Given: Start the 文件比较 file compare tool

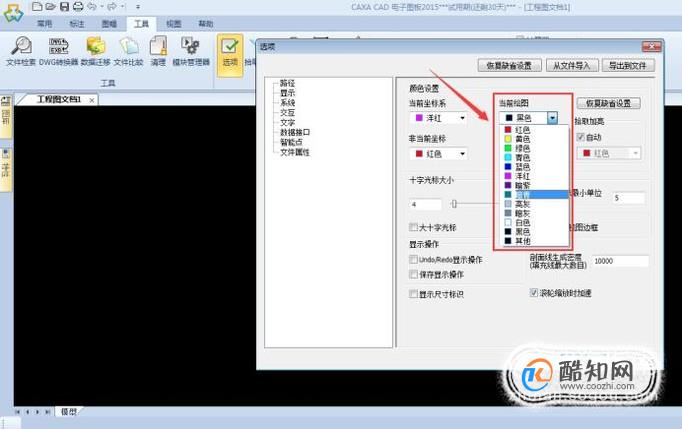Looking at the screenshot, I should 129,51.
